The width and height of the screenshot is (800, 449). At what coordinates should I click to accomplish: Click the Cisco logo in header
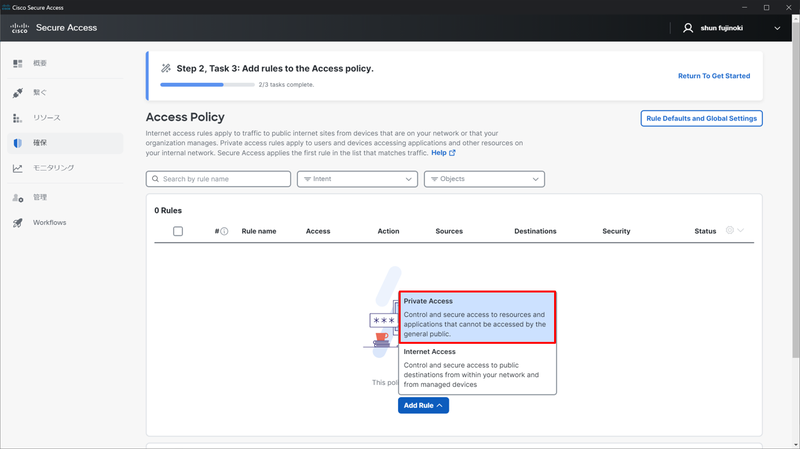click(x=19, y=28)
